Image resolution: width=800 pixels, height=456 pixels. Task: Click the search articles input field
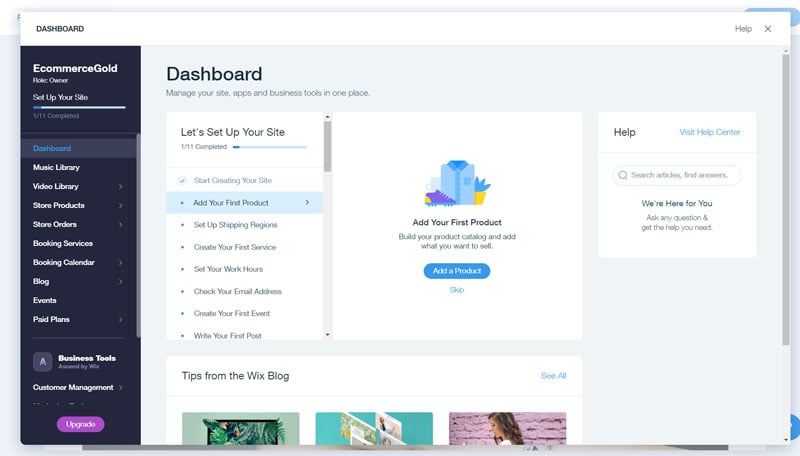tap(677, 175)
